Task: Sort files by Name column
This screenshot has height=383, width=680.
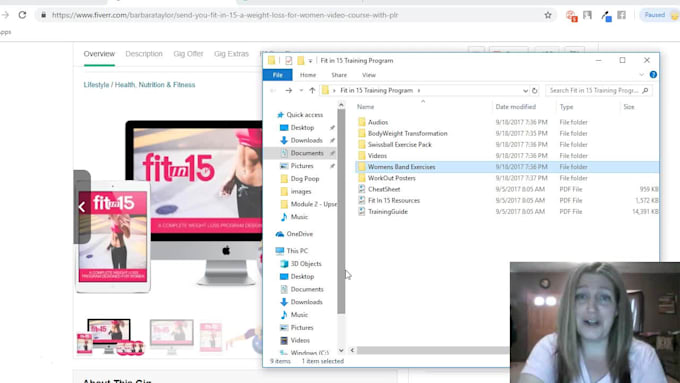Action: (366, 107)
